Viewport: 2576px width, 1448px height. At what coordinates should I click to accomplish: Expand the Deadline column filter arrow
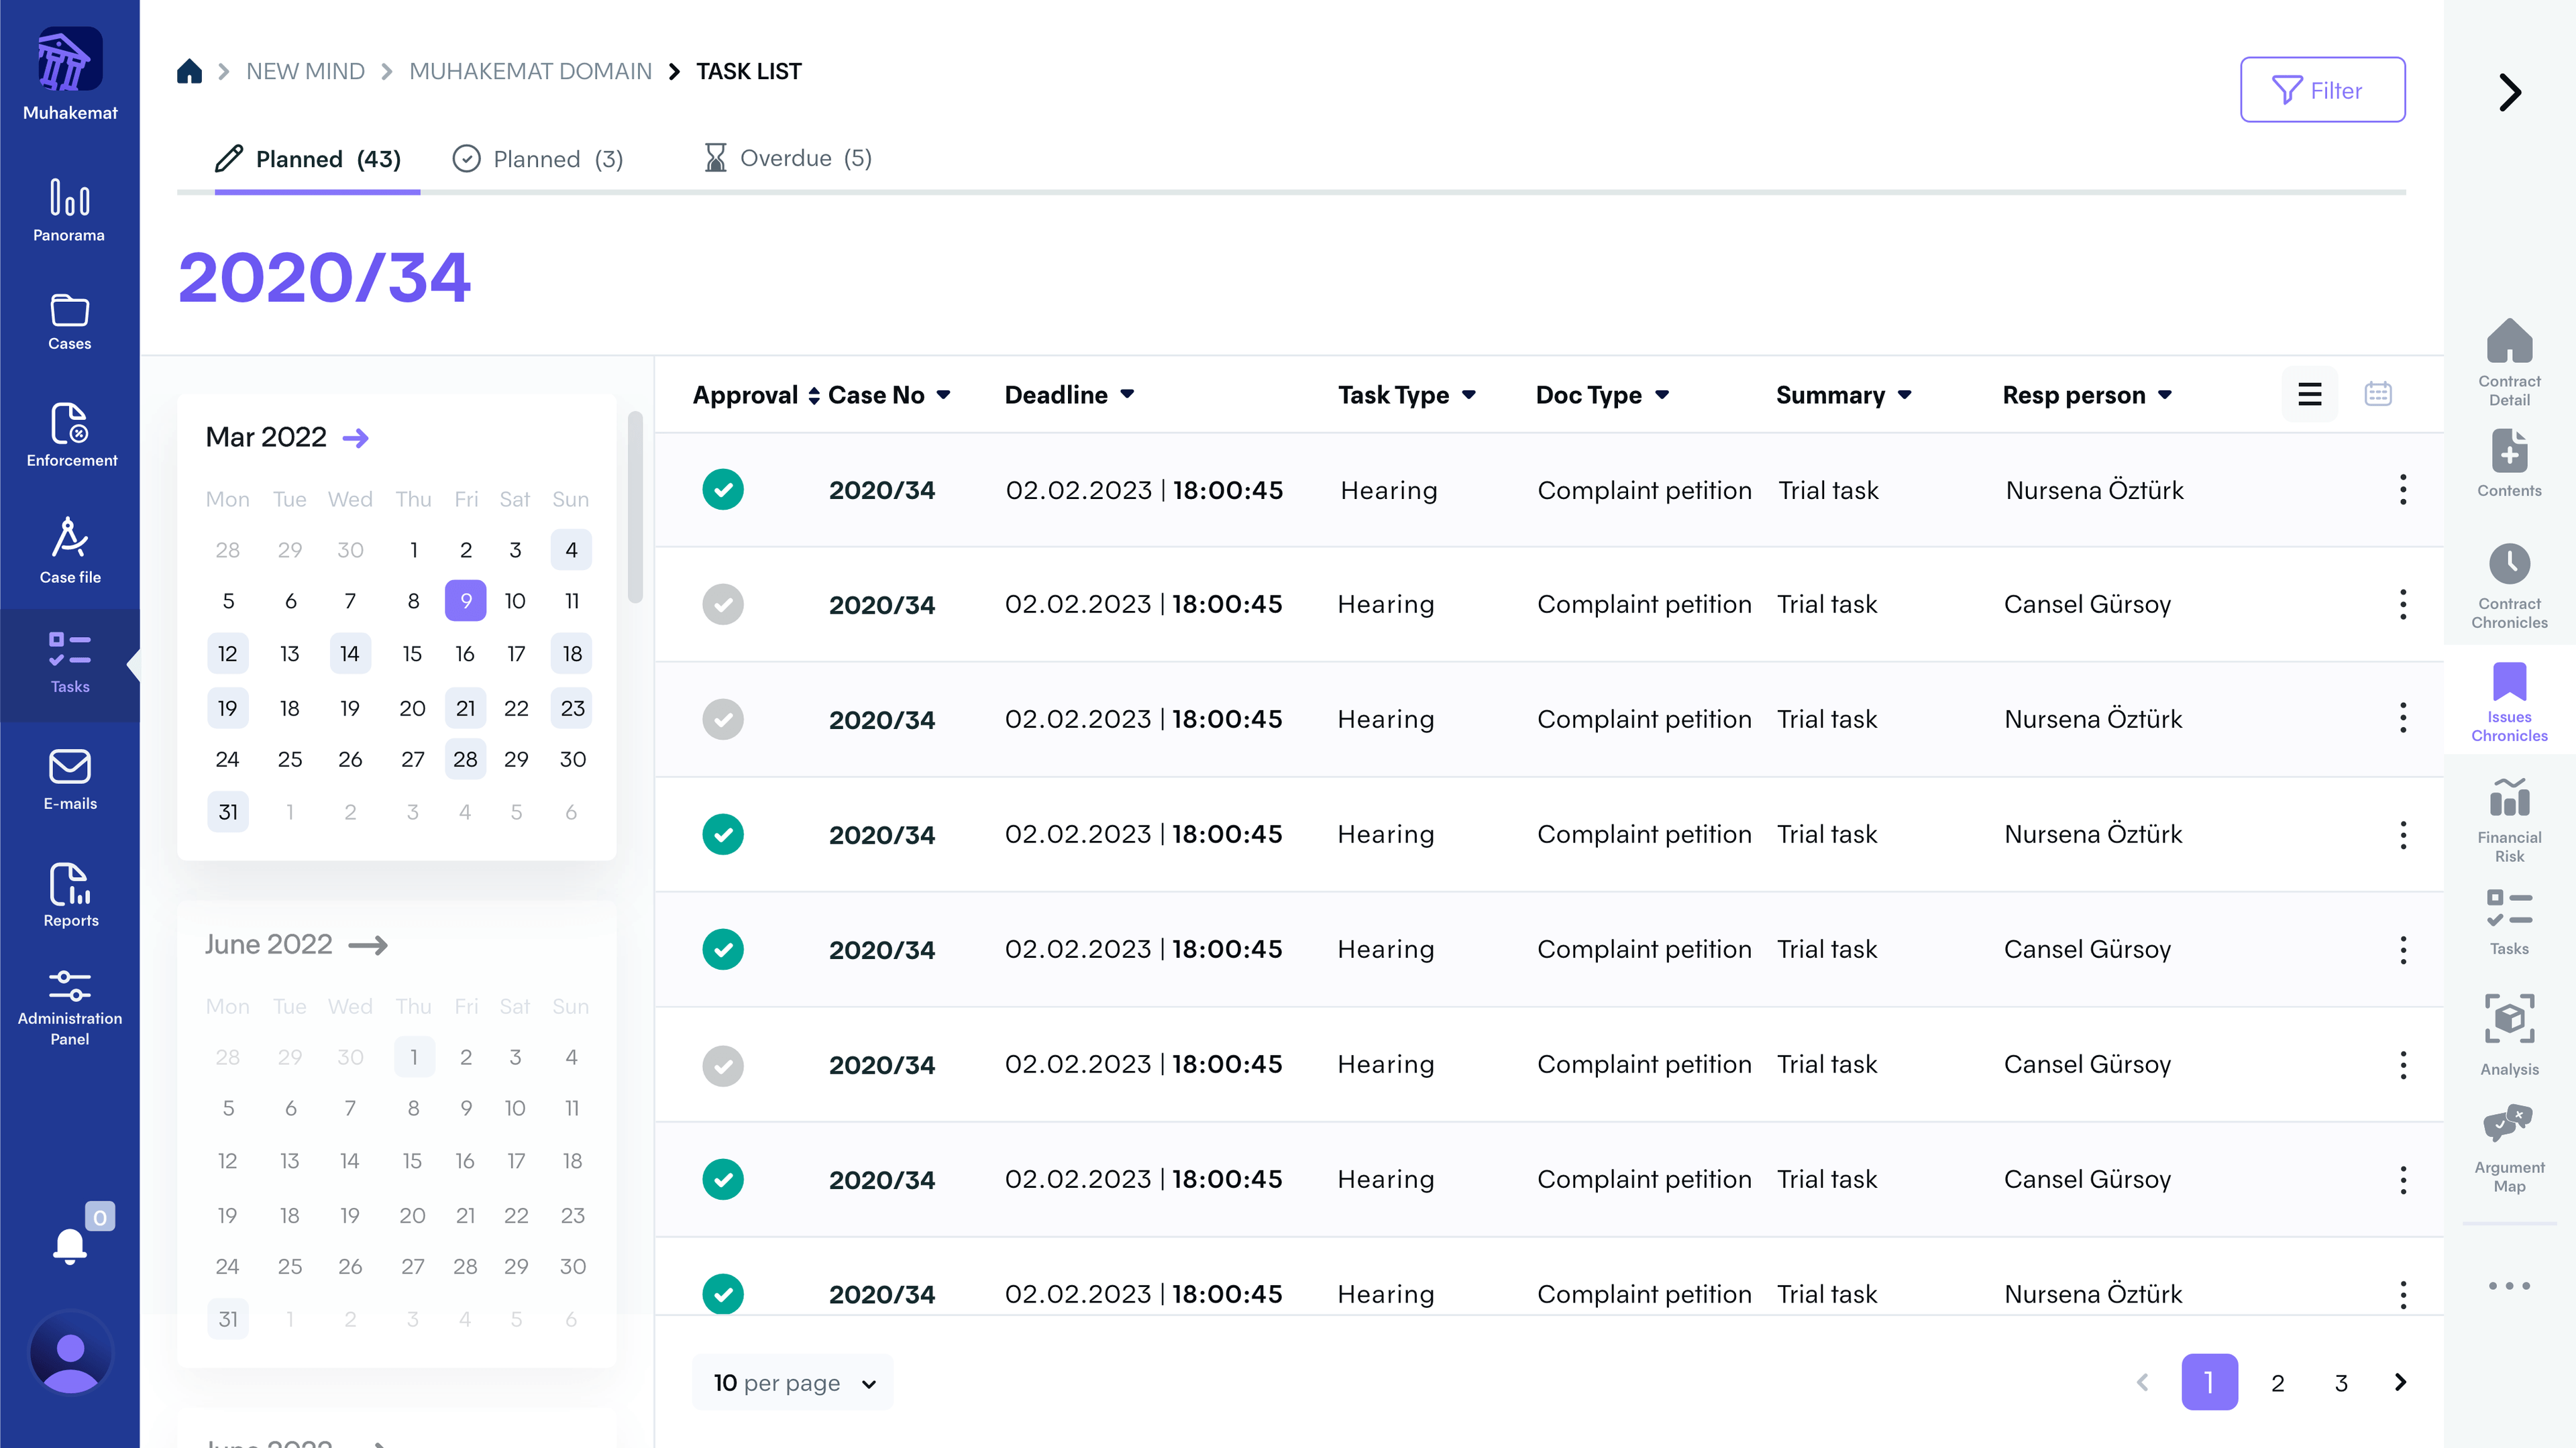pyautogui.click(x=1127, y=395)
